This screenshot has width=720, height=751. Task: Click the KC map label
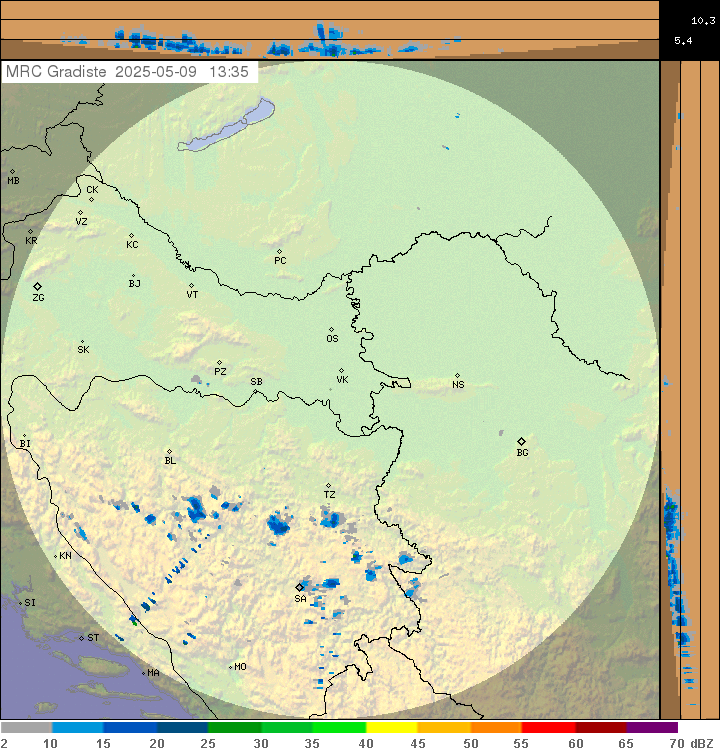132,245
